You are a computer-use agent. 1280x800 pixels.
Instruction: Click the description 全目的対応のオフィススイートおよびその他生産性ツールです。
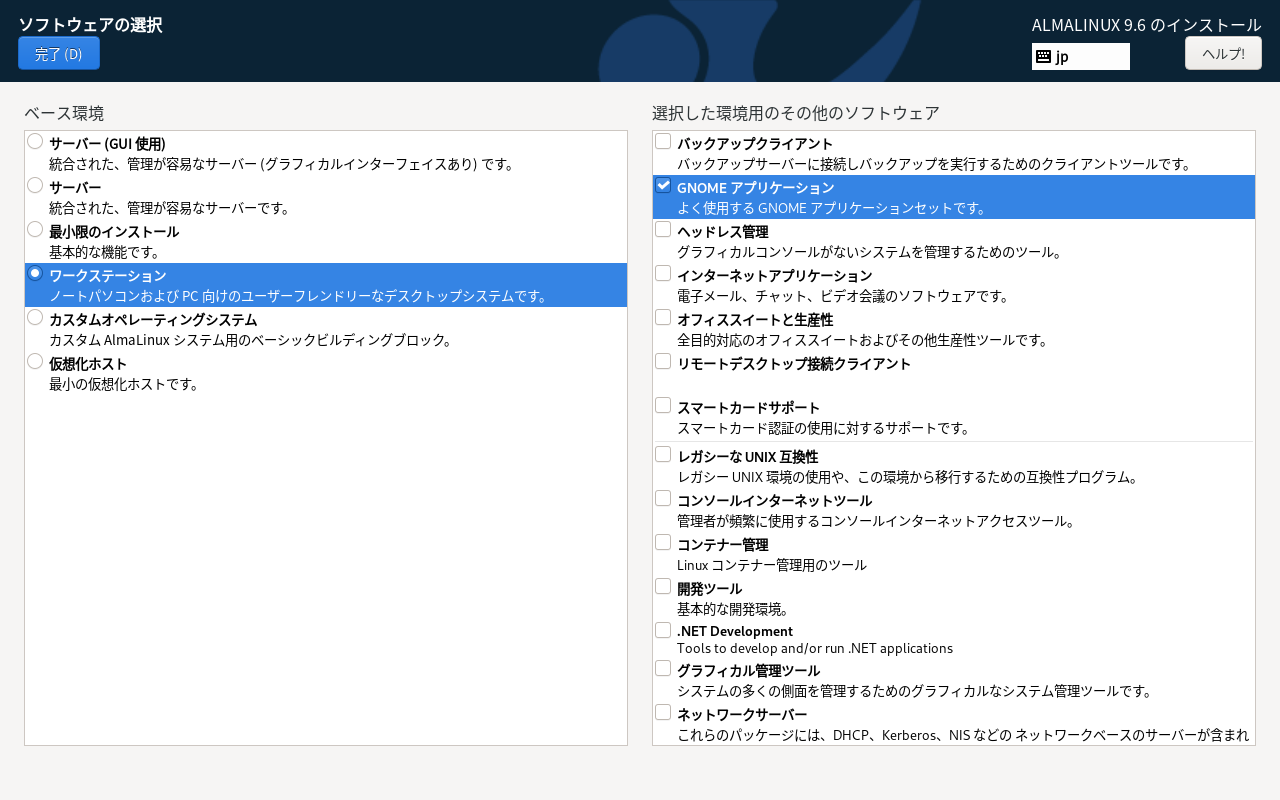(x=862, y=340)
